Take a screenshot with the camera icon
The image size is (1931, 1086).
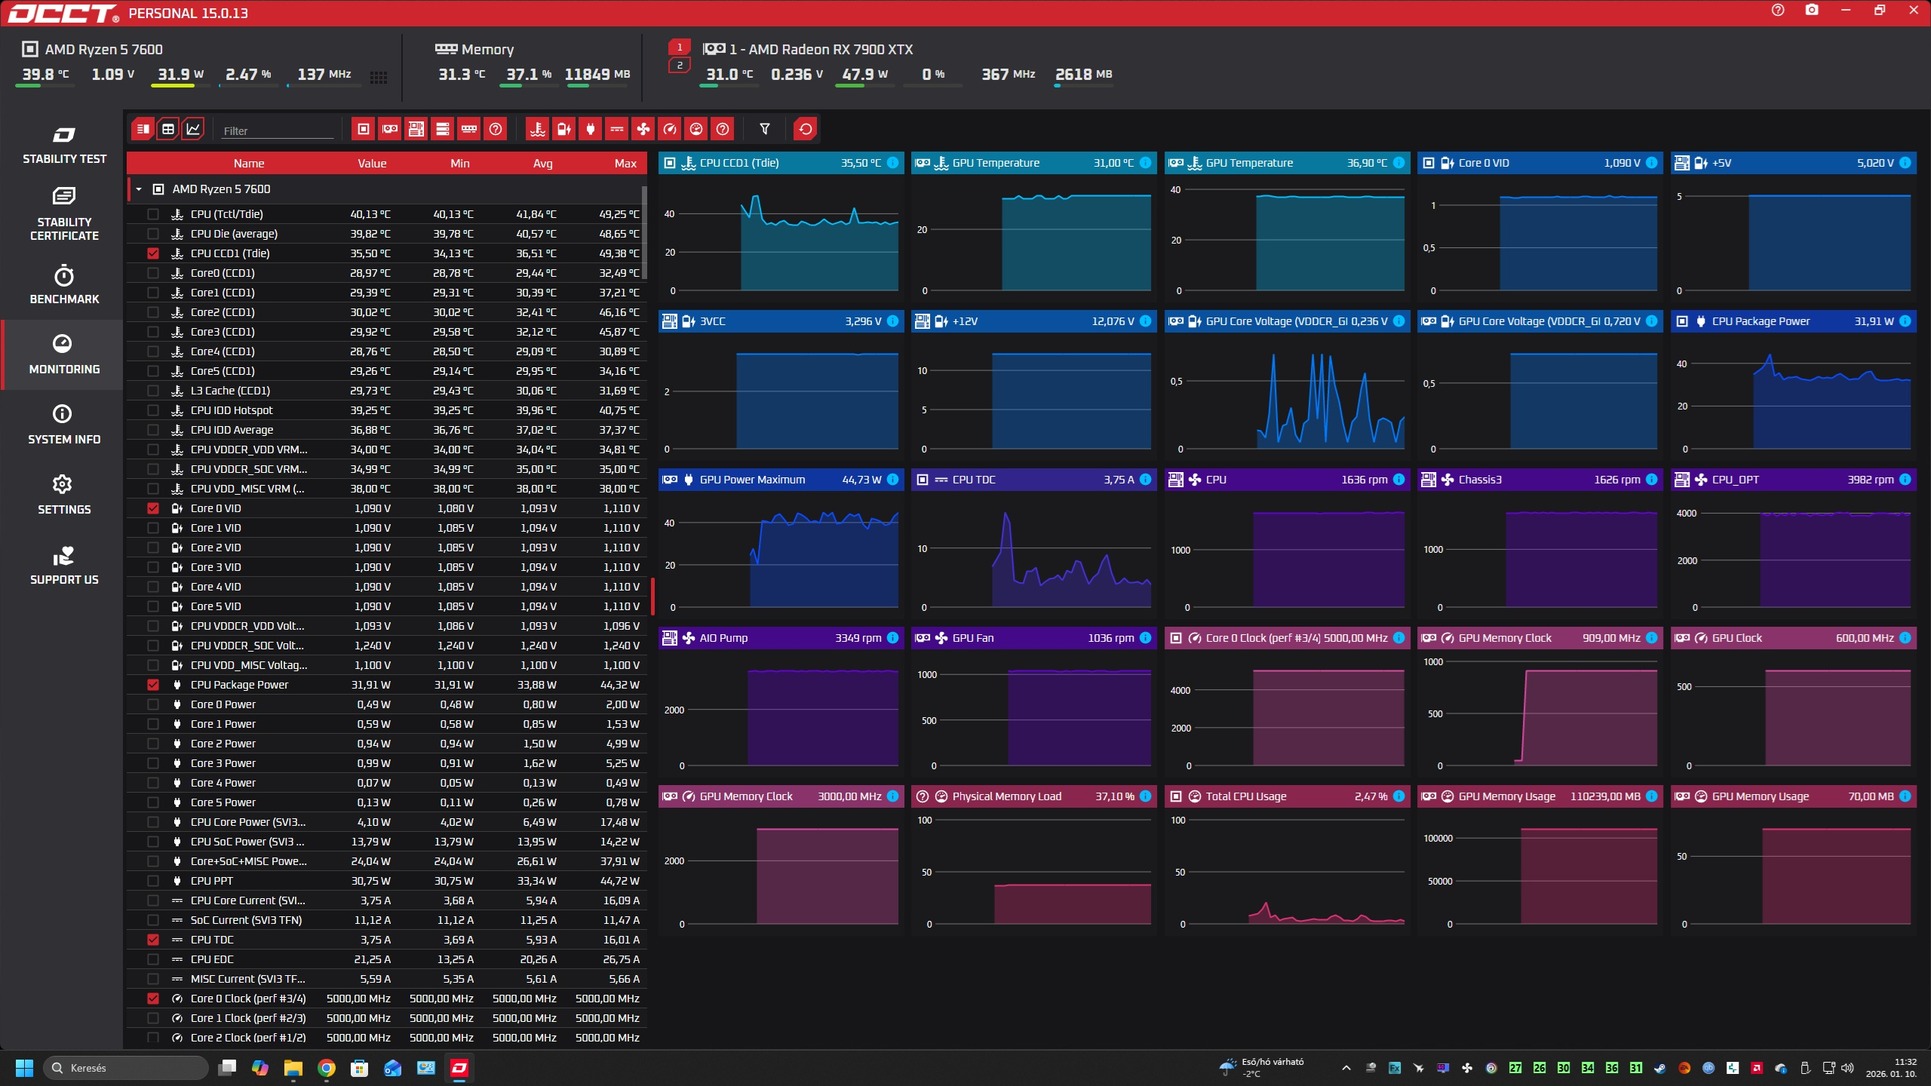(1812, 10)
